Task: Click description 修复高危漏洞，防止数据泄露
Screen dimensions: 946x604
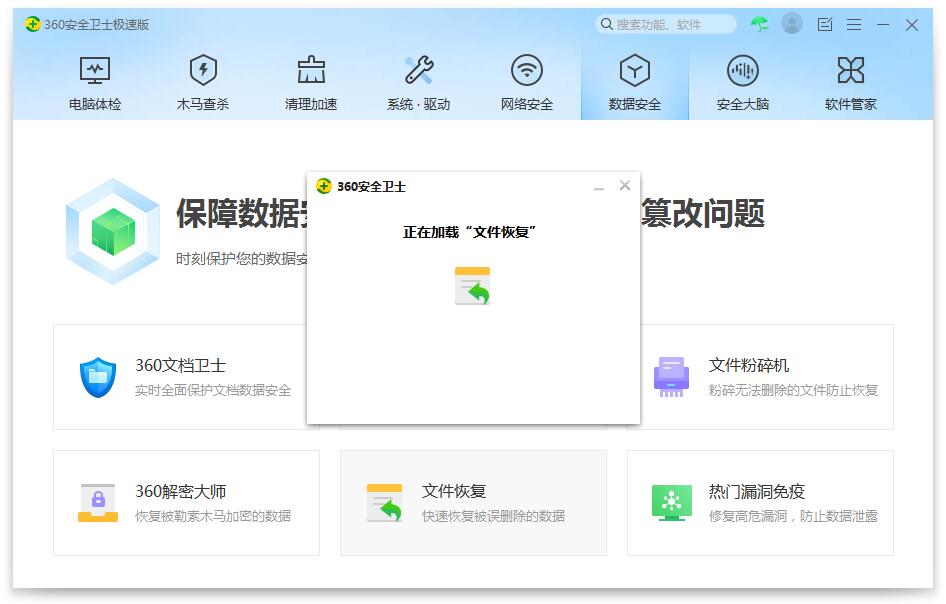Action: point(793,516)
